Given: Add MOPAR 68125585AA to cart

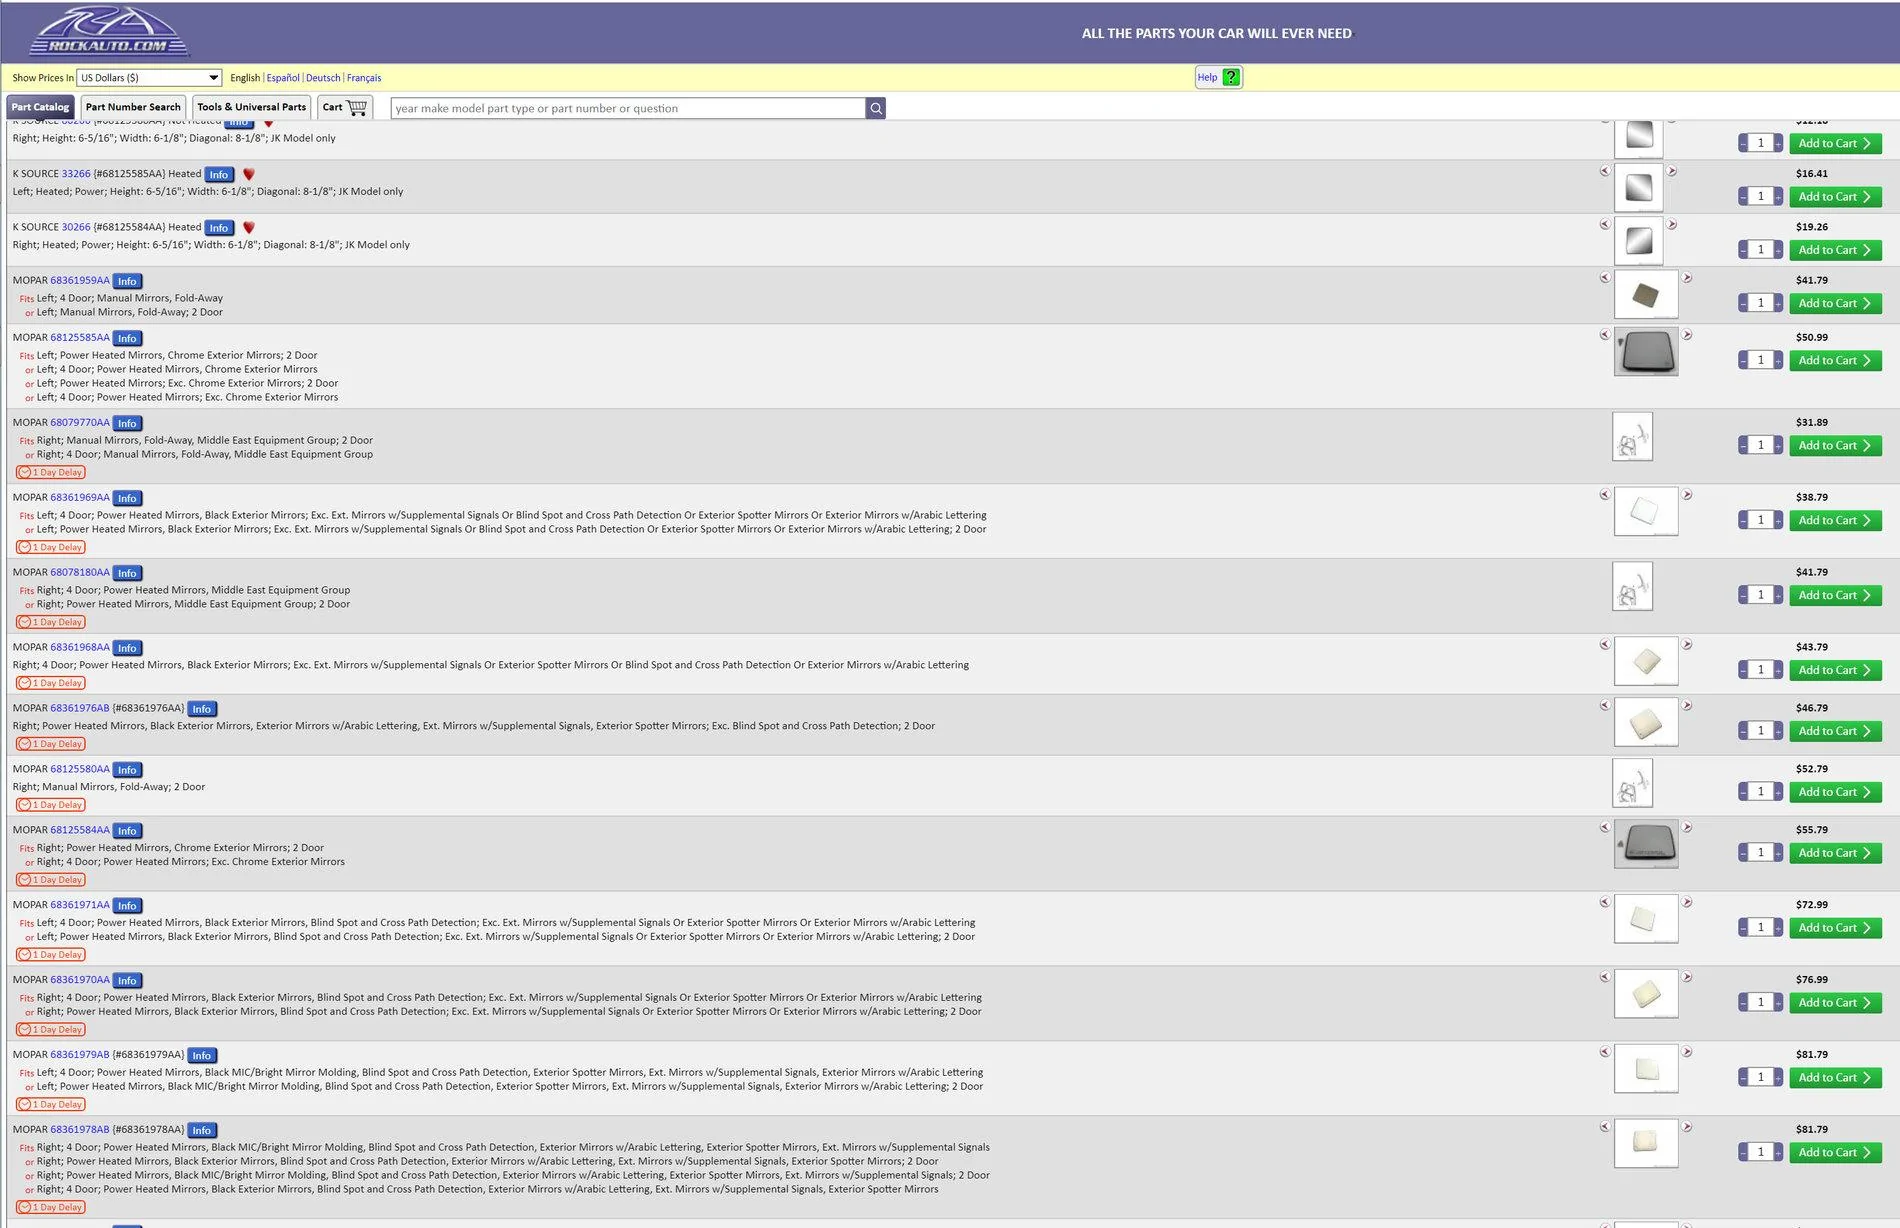Looking at the screenshot, I should (x=1835, y=360).
